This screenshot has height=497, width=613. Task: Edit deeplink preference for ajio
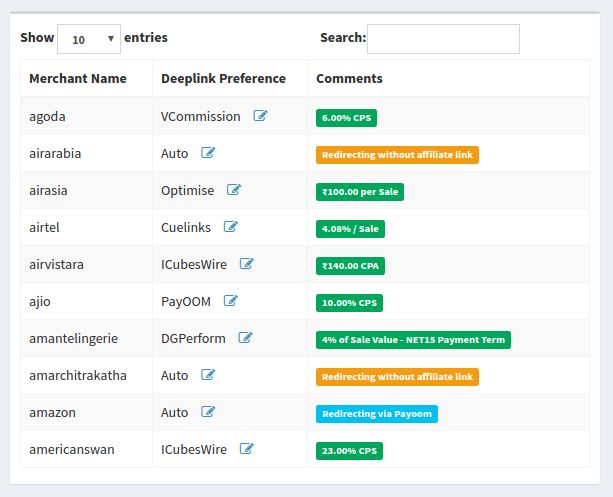(x=231, y=301)
